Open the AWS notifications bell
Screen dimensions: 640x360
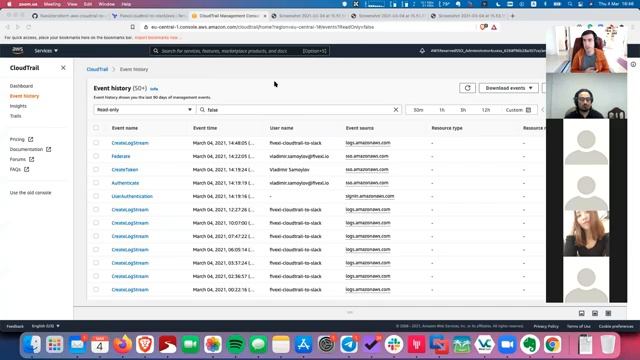[x=422, y=51]
